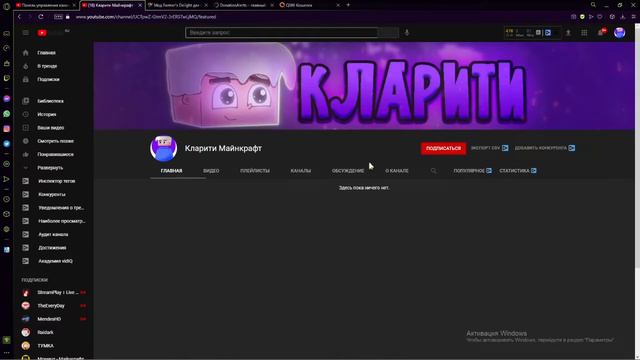Open the YouTube apps grid icon
The height and width of the screenshot is (360, 640).
tap(584, 33)
